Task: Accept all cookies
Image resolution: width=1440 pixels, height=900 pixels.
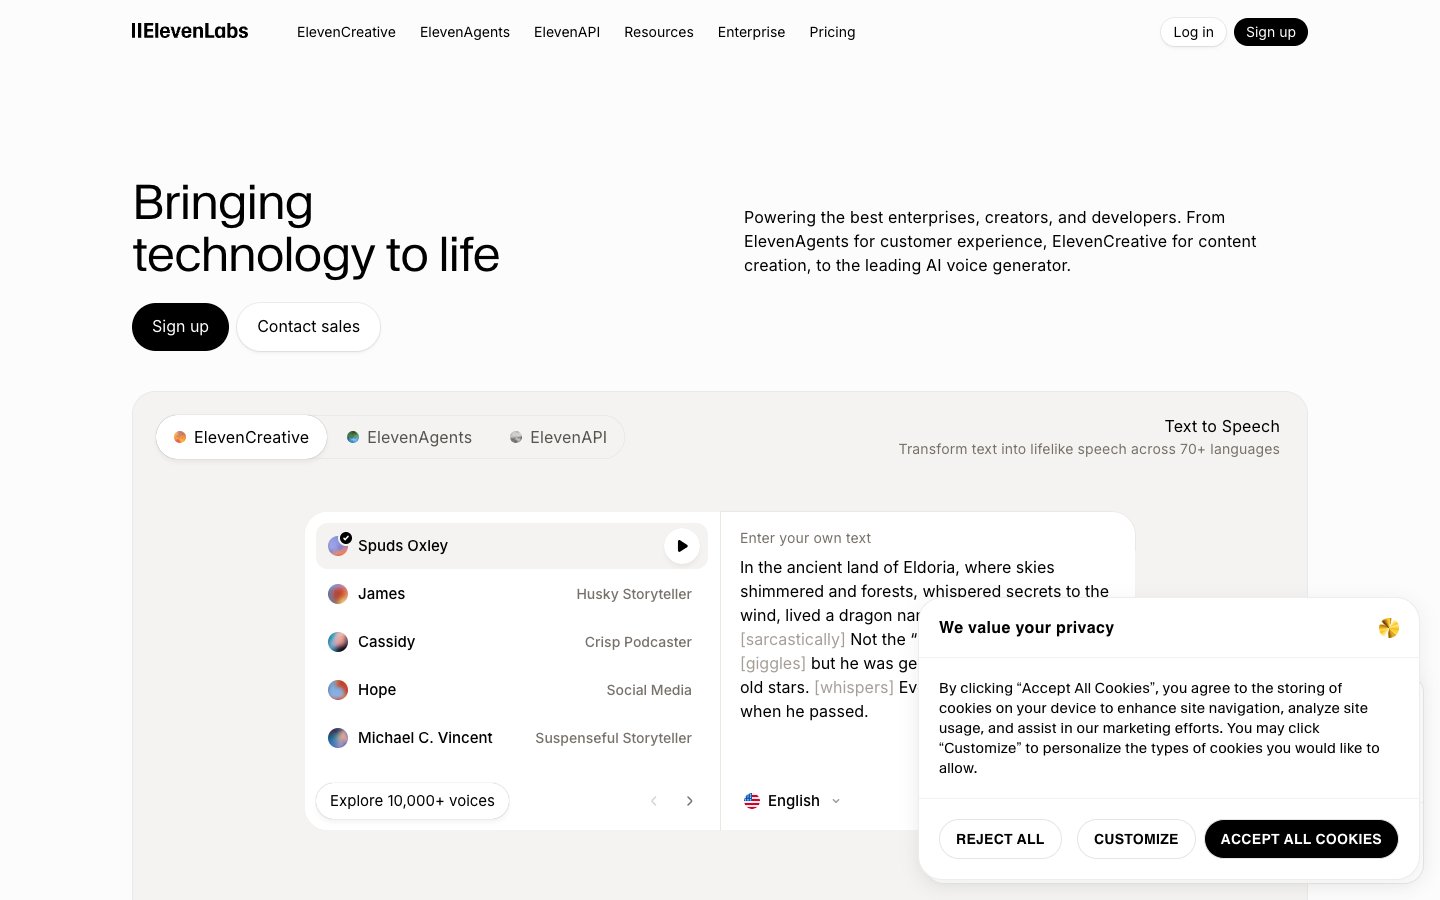Action: (1301, 839)
